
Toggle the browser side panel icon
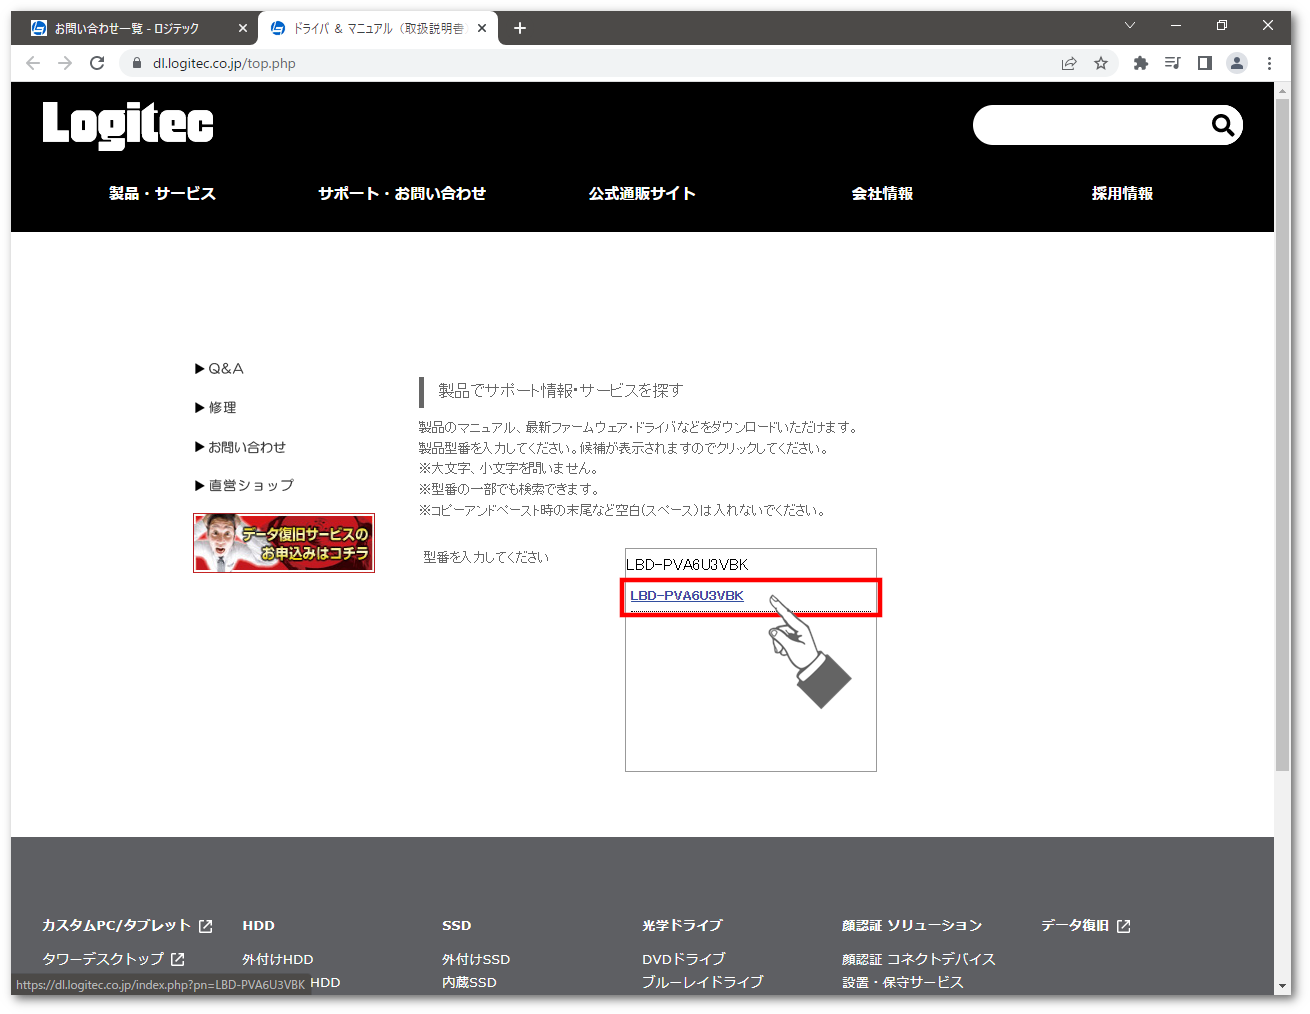[x=1205, y=63]
